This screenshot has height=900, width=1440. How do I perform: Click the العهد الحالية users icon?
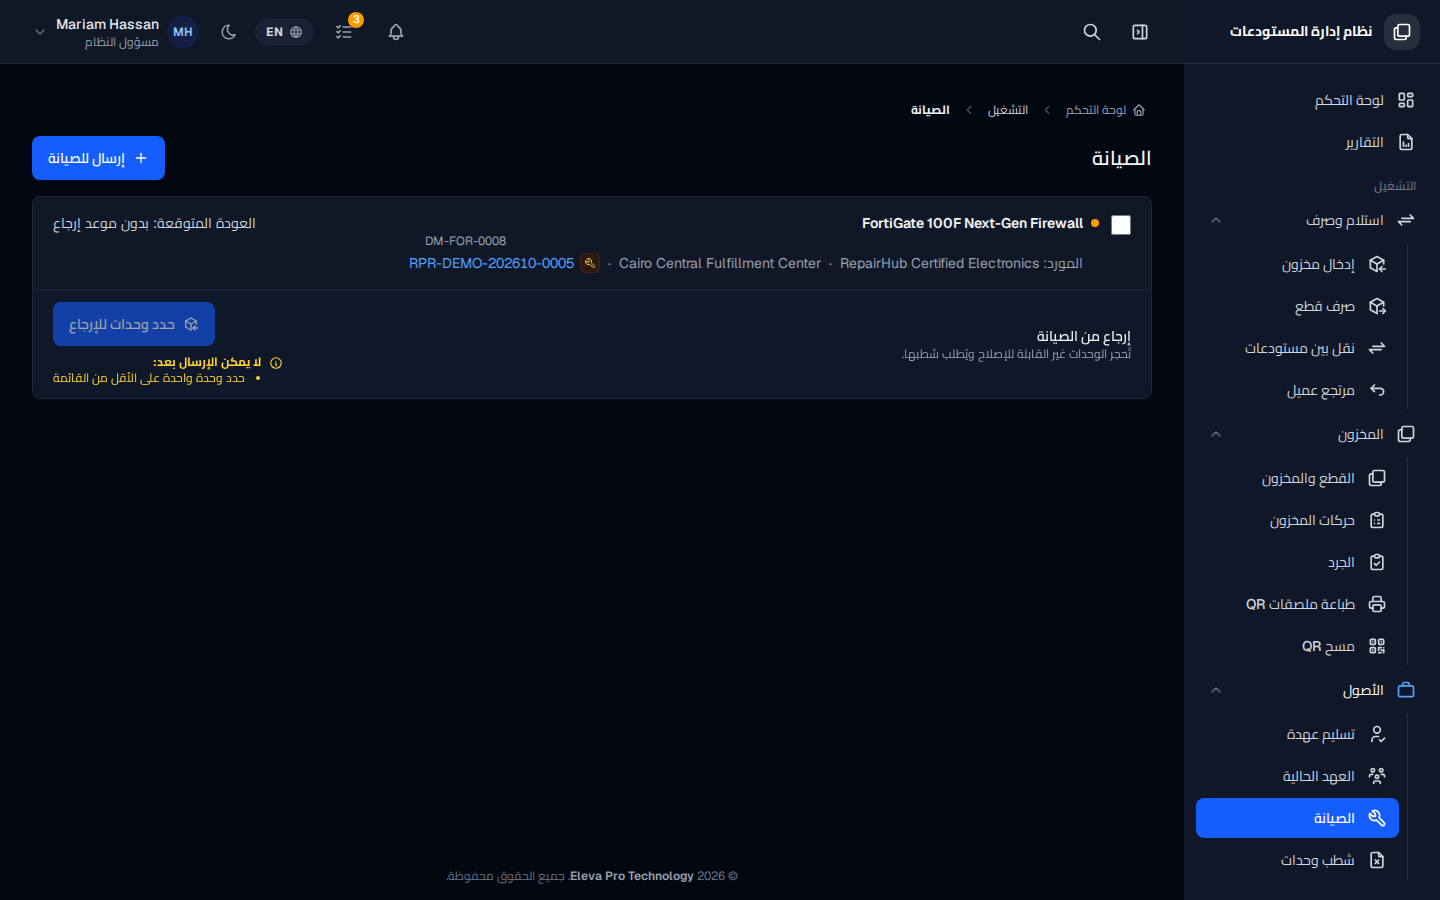[x=1377, y=776]
